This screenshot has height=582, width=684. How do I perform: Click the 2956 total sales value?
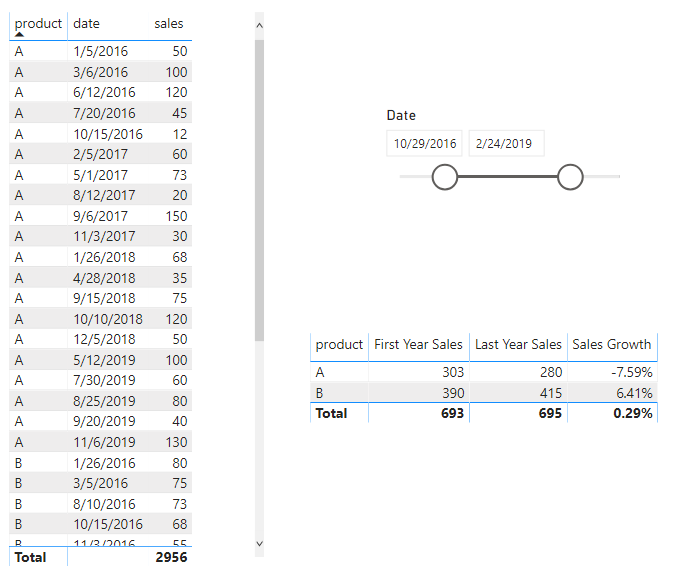click(x=171, y=558)
